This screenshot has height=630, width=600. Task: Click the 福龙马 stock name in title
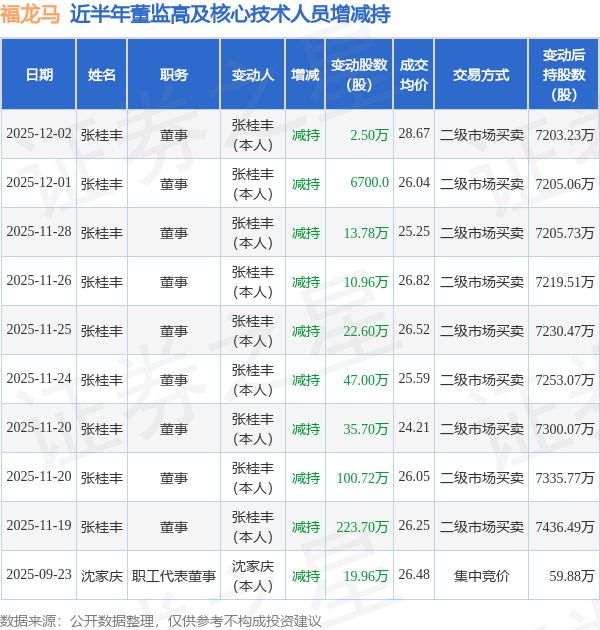(x=30, y=14)
